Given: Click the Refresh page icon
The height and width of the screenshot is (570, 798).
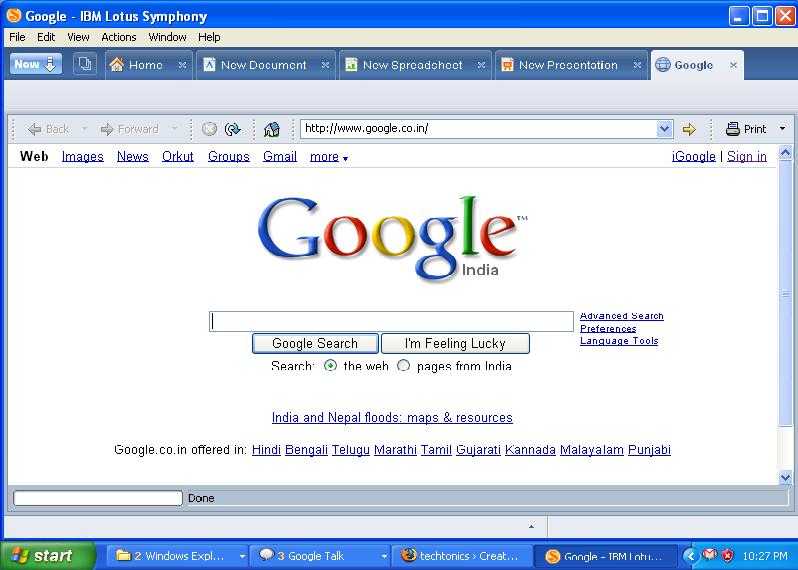Looking at the screenshot, I should click(233, 129).
